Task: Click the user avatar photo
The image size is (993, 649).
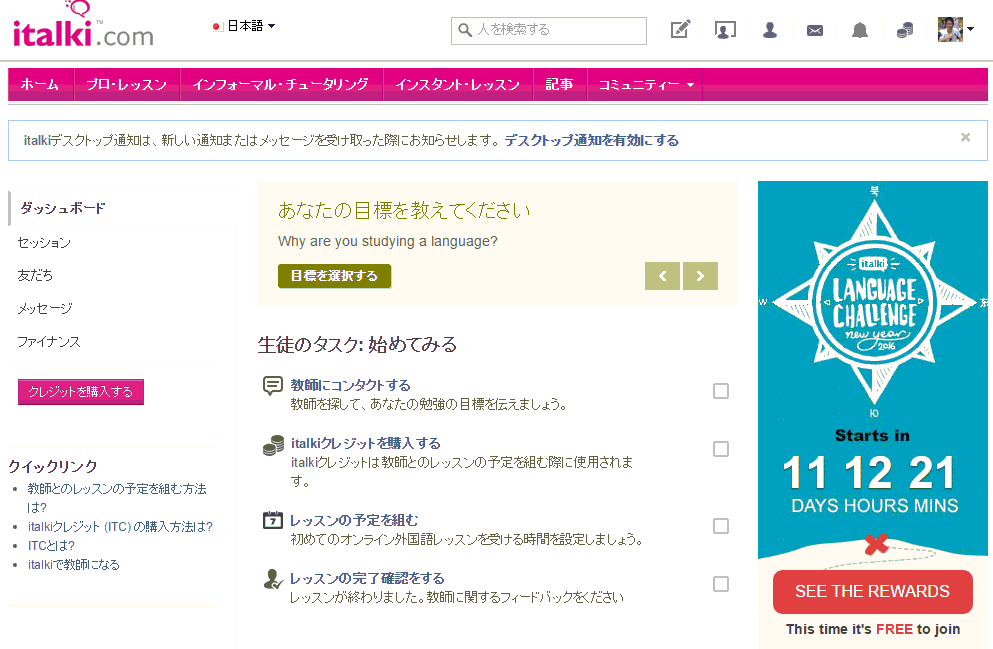Action: [x=950, y=29]
